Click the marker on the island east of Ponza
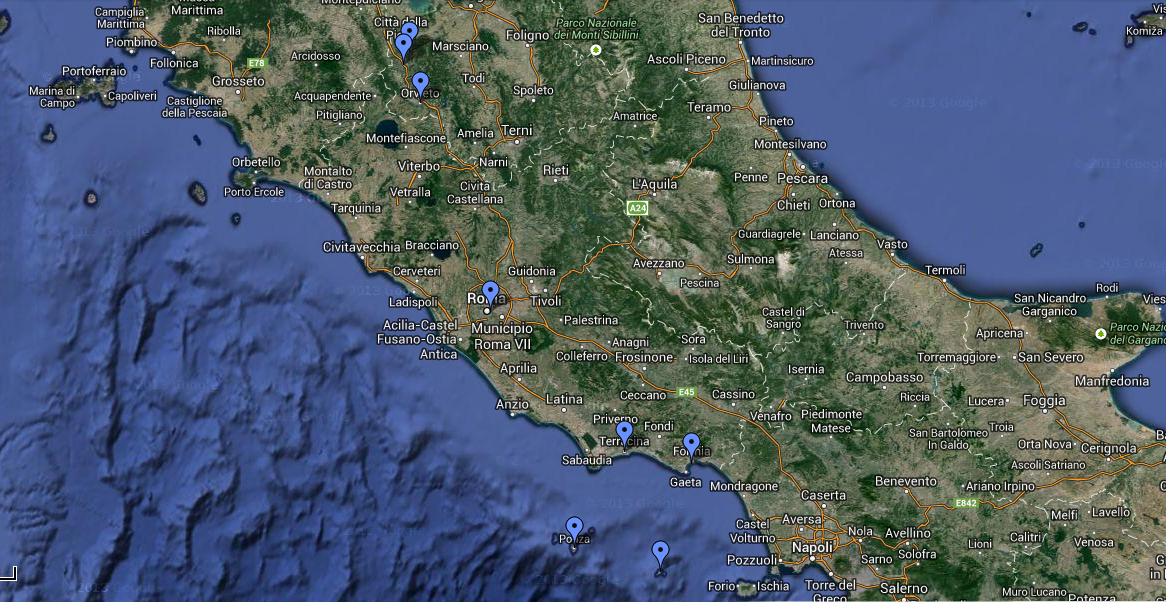Screen dimensions: 1166x602 pos(660,551)
